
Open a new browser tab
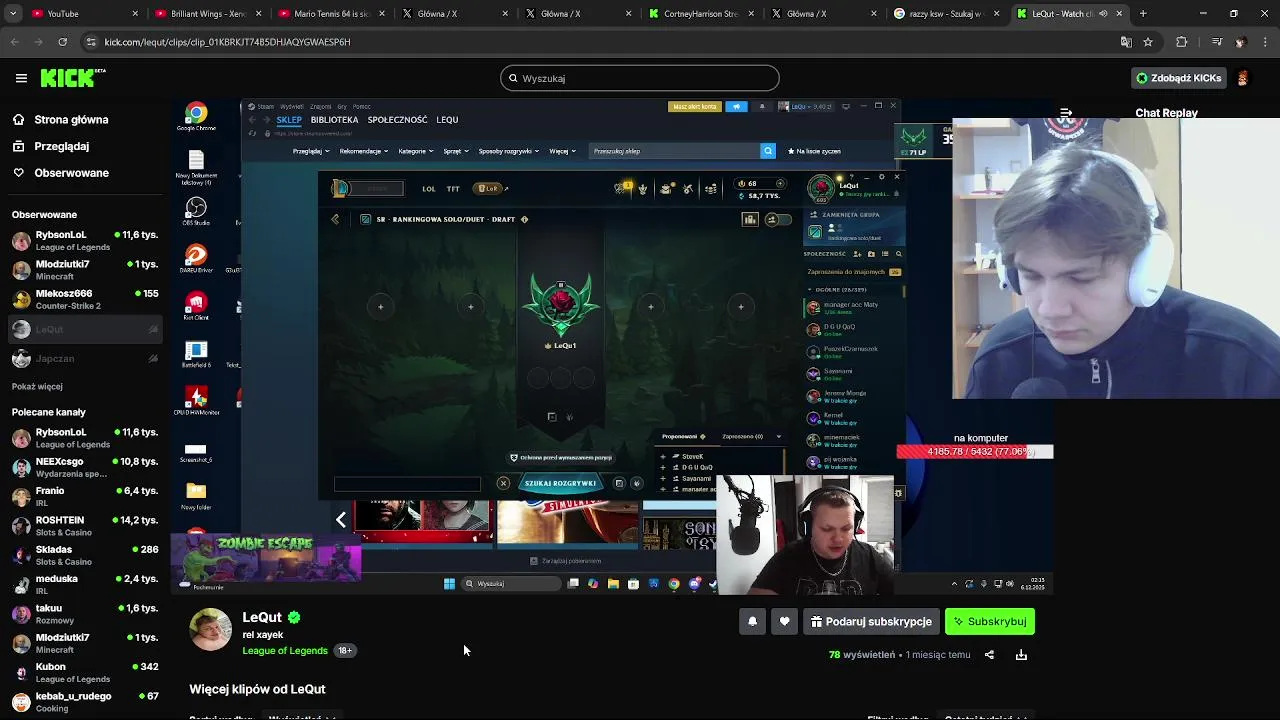pos(1143,14)
